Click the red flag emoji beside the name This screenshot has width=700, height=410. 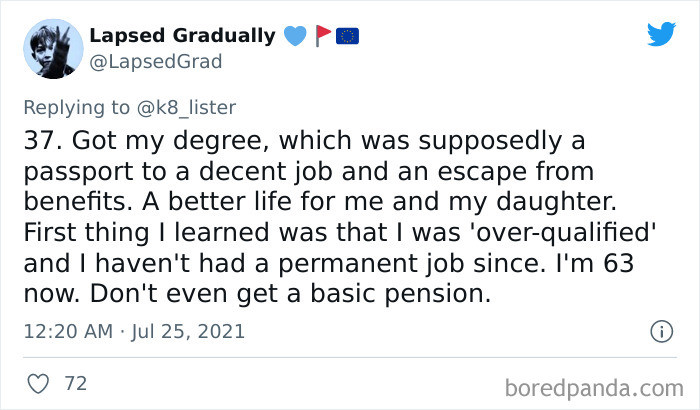coord(322,36)
